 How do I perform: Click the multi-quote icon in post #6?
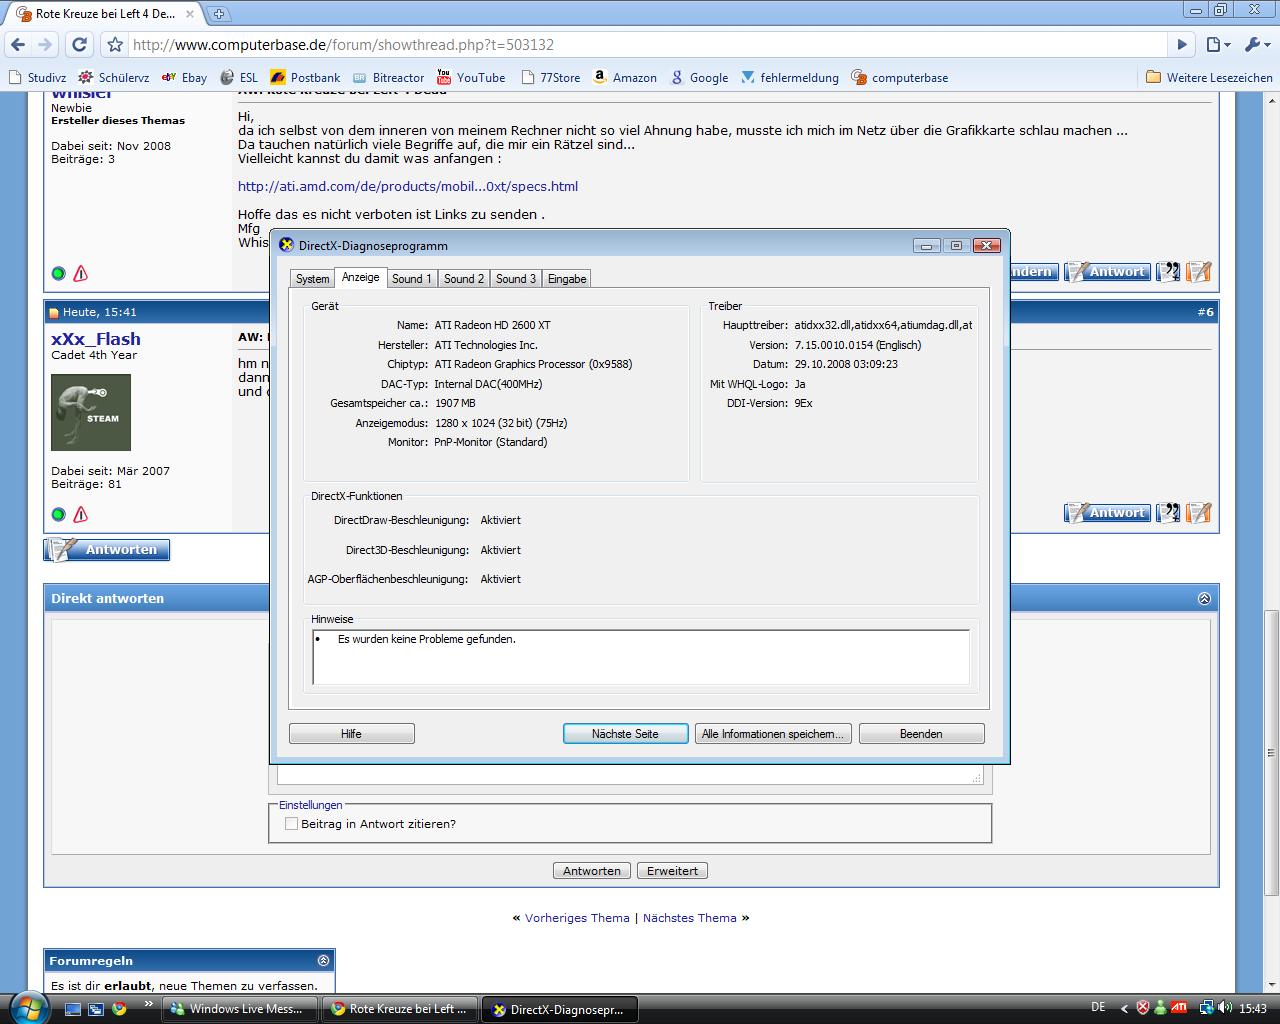[1168, 513]
